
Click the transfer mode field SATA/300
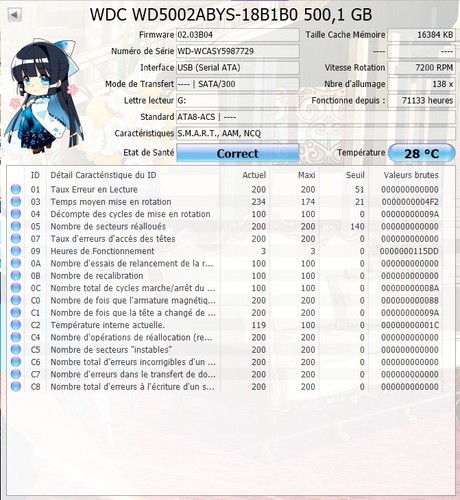pos(238,84)
